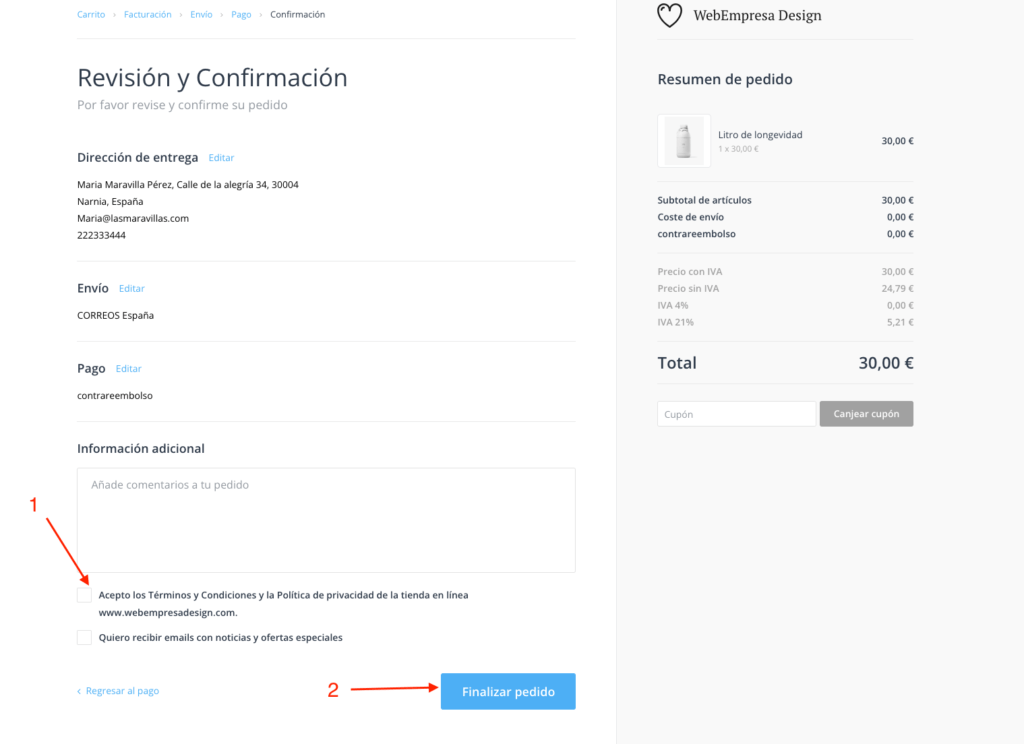The image size is (1024, 744).
Task: Edit the Envío shipping method
Action: (x=131, y=289)
